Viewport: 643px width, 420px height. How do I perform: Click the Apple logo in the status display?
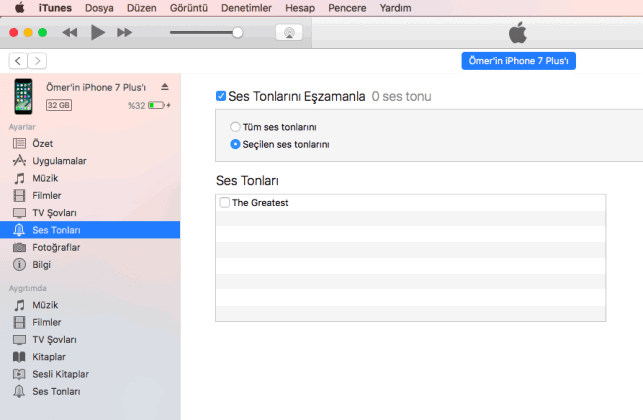coord(518,33)
